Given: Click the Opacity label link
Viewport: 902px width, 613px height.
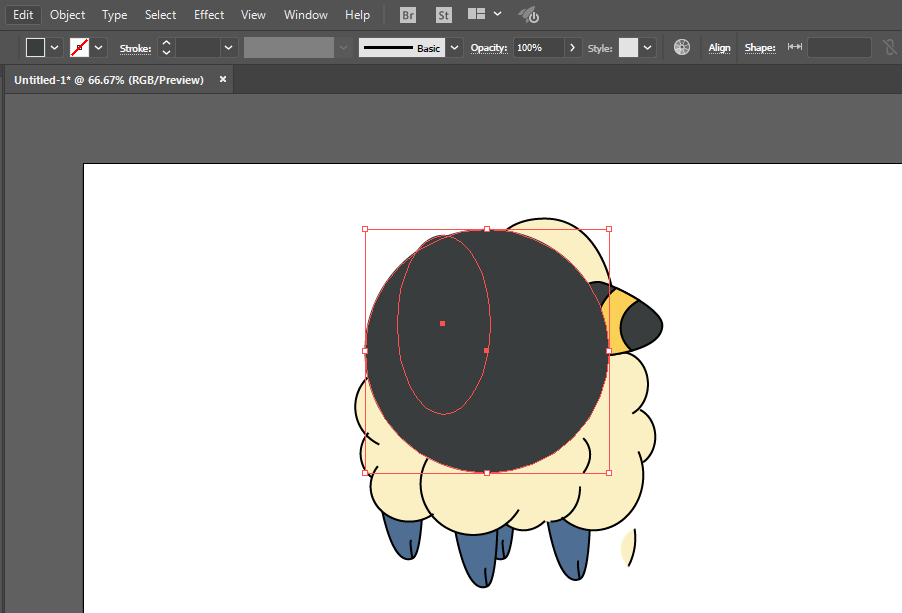Looking at the screenshot, I should pos(489,48).
